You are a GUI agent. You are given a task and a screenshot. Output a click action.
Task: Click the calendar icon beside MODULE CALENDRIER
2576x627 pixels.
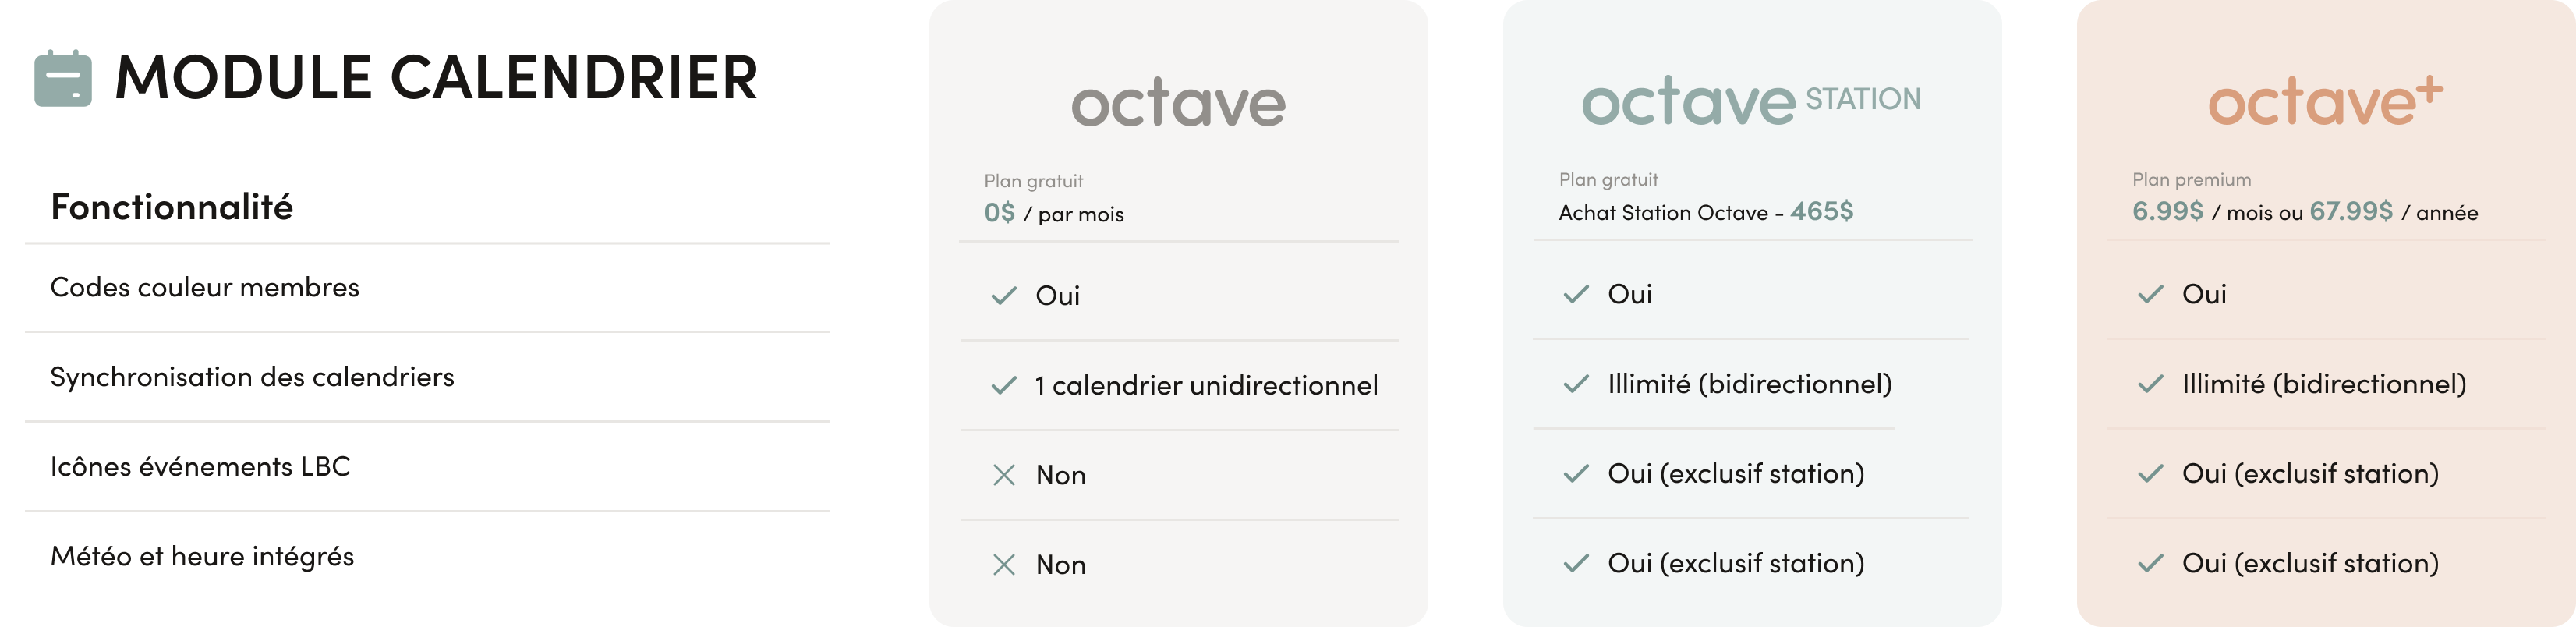coord(63,78)
